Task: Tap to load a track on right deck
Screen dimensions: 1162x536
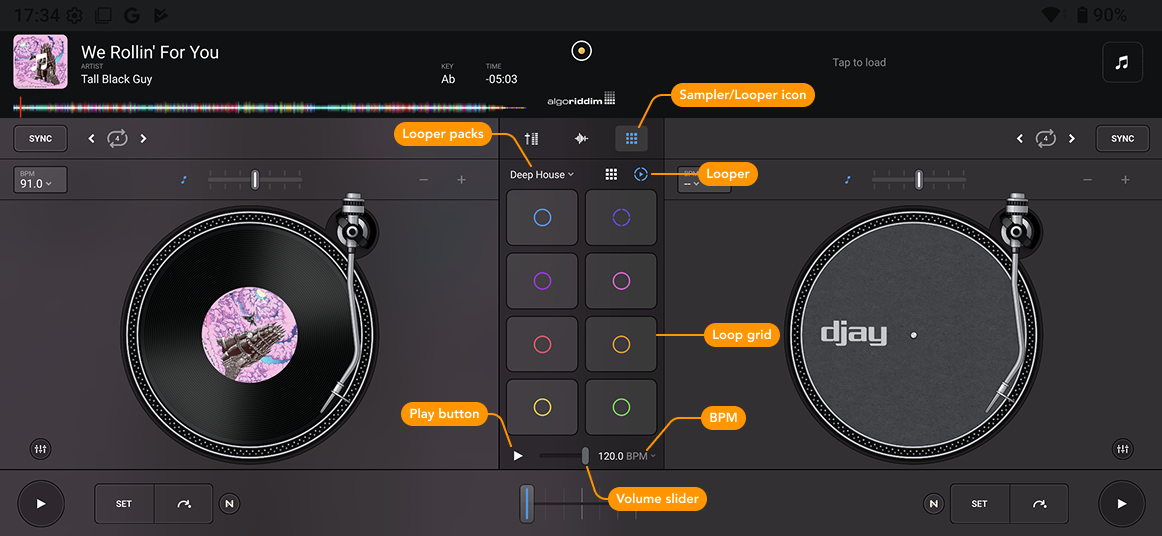Action: pyautogui.click(x=859, y=62)
